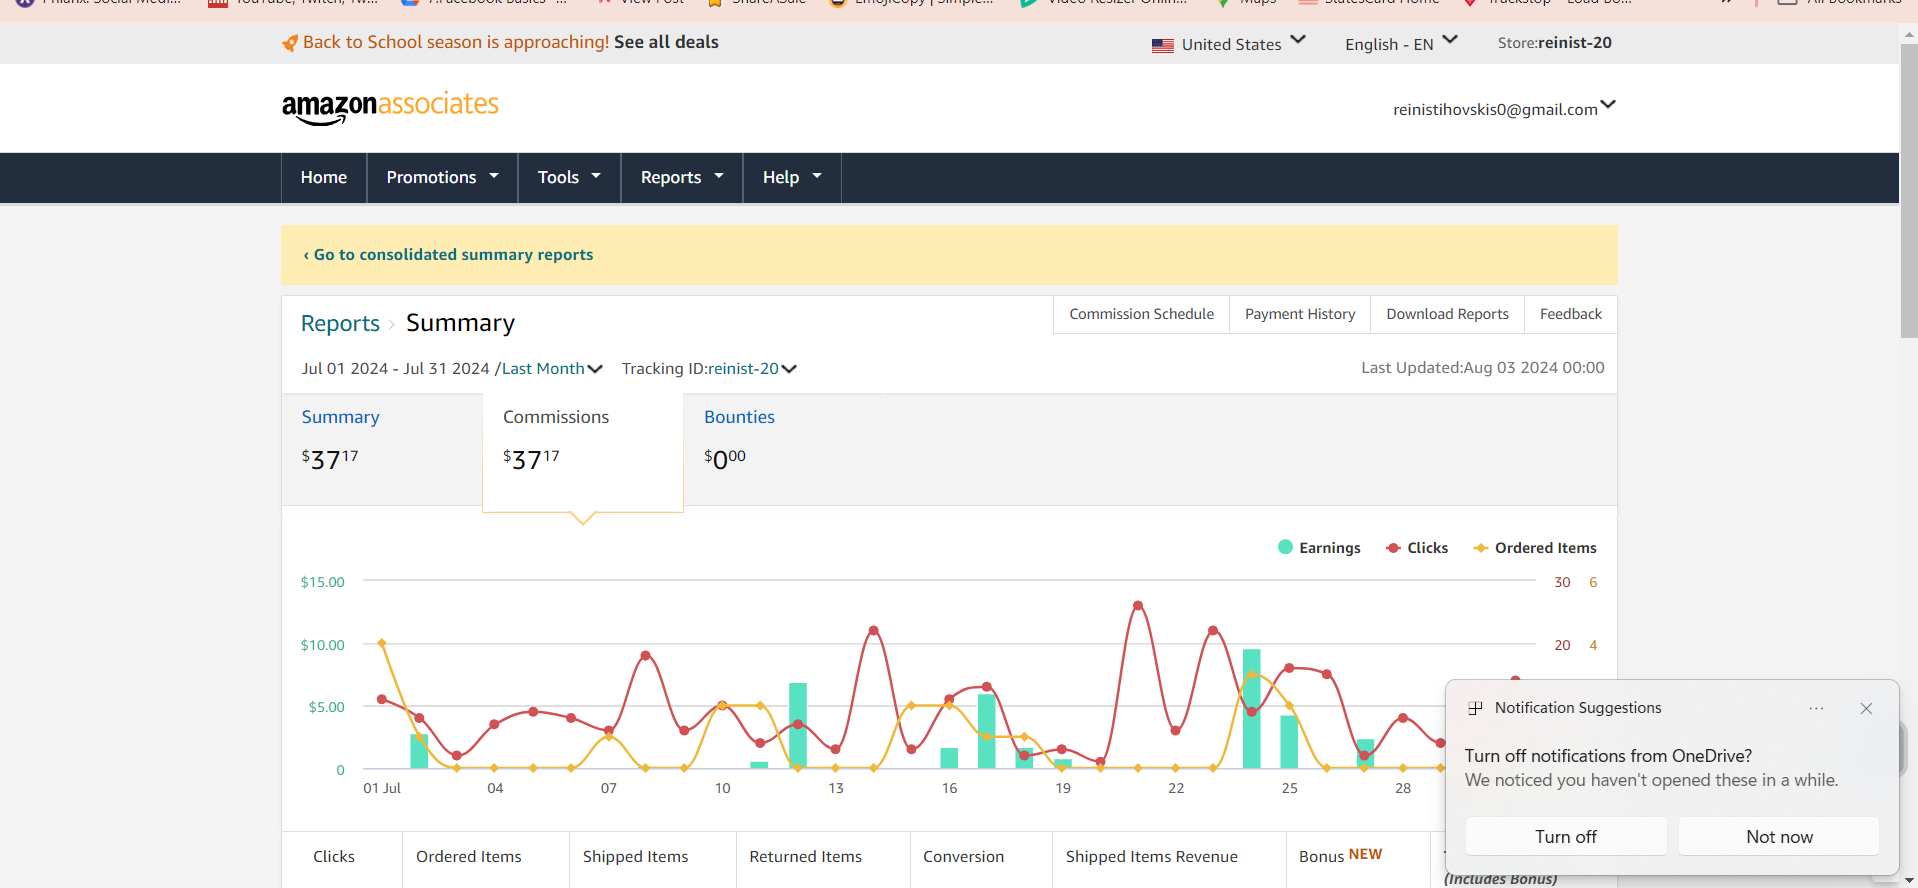Click Turn off in OneDrive notification
1918x888 pixels.
click(1566, 837)
